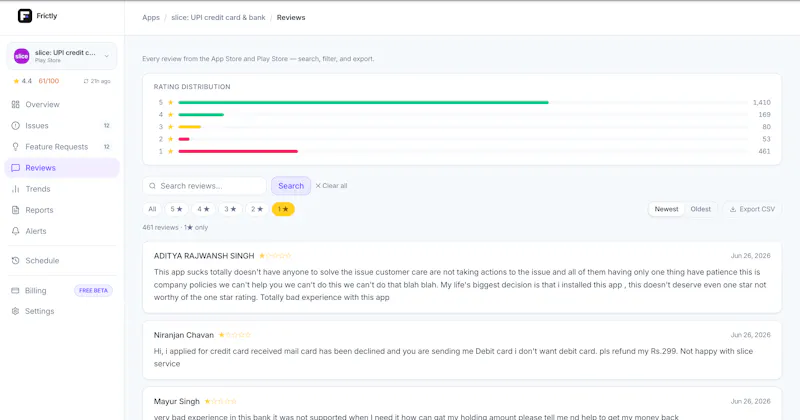Click the Reports document icon

click(15, 210)
